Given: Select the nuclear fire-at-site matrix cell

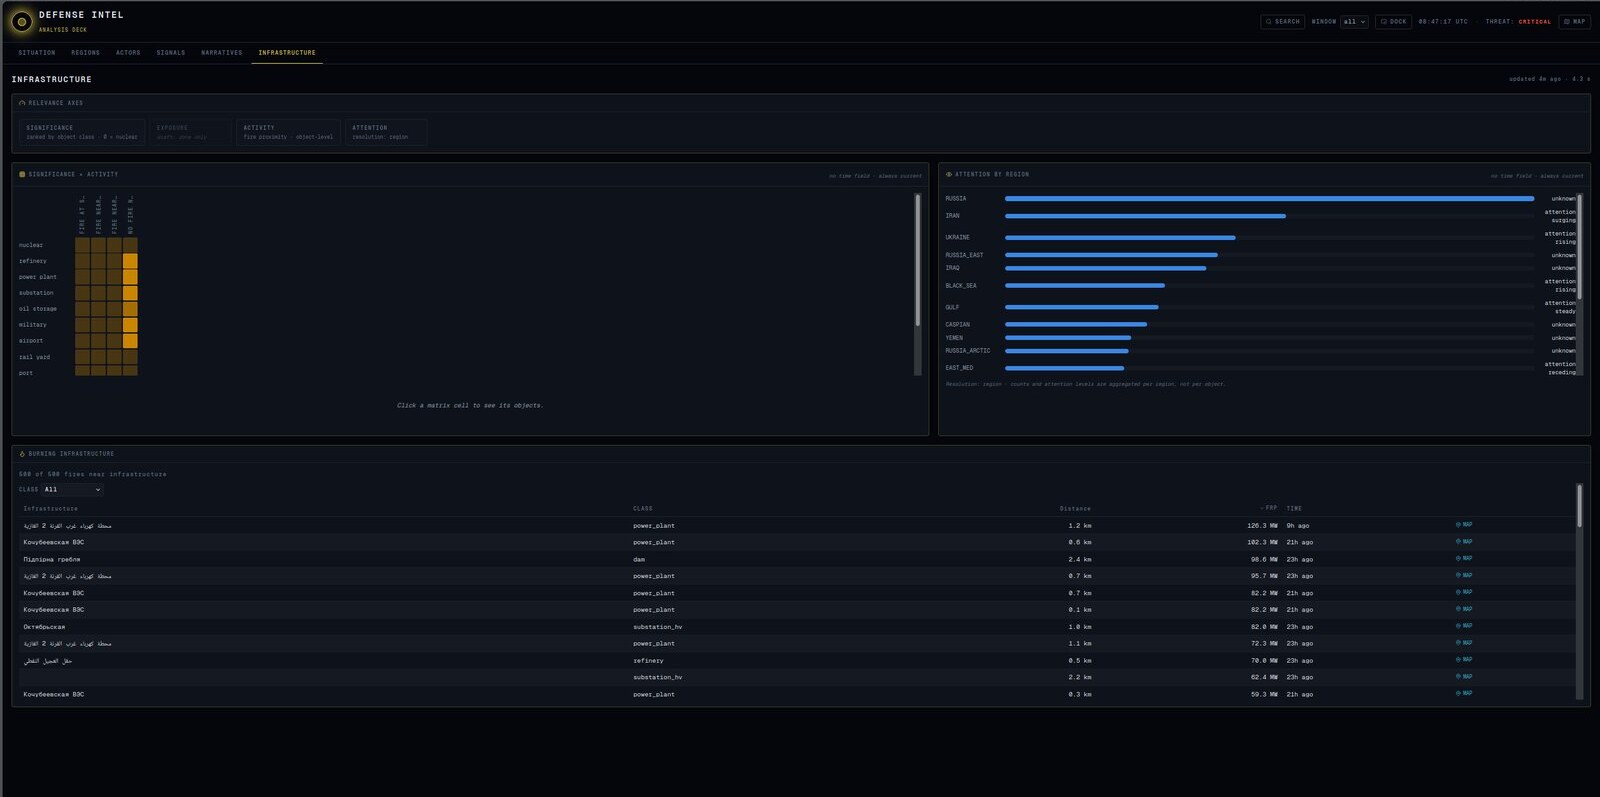Looking at the screenshot, I should (82, 245).
